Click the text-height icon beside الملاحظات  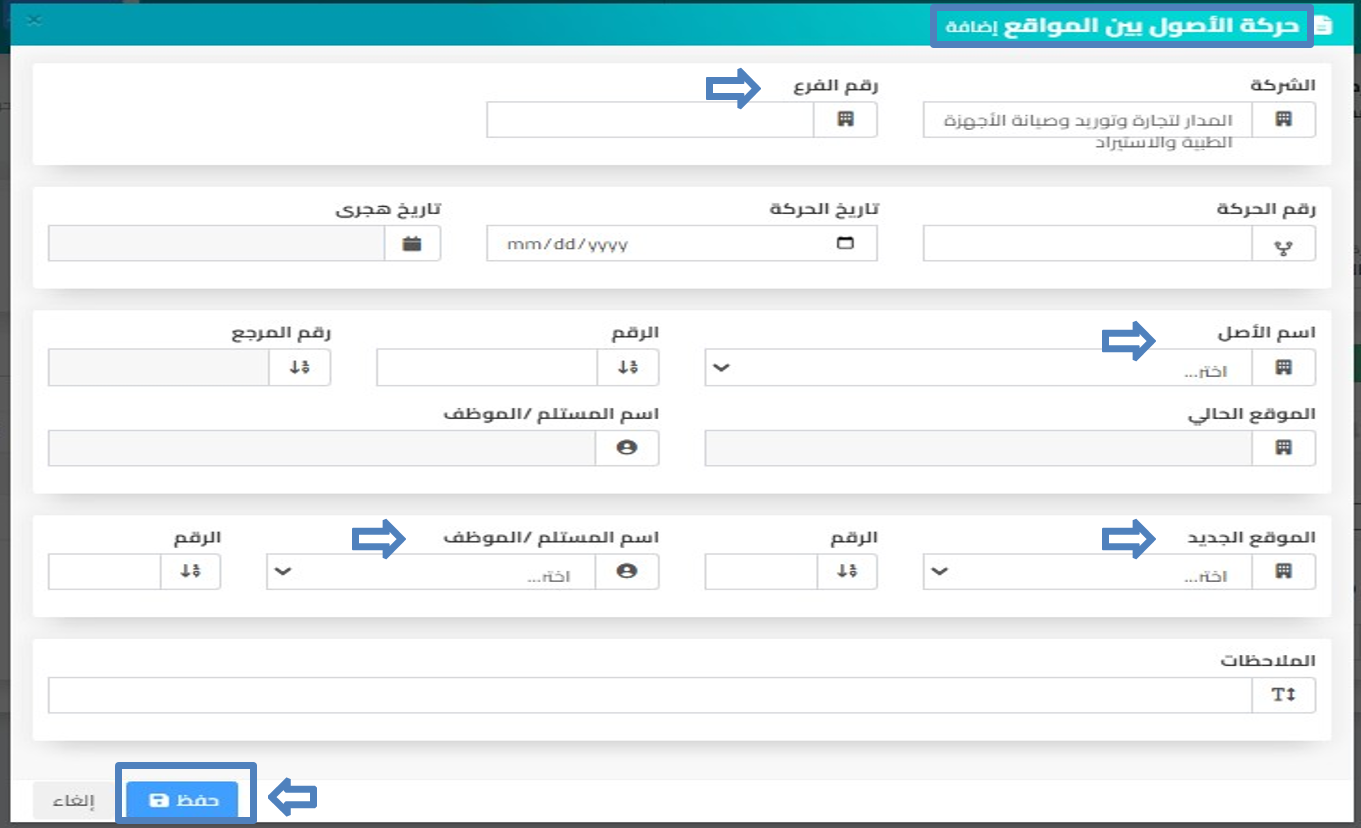(1284, 695)
